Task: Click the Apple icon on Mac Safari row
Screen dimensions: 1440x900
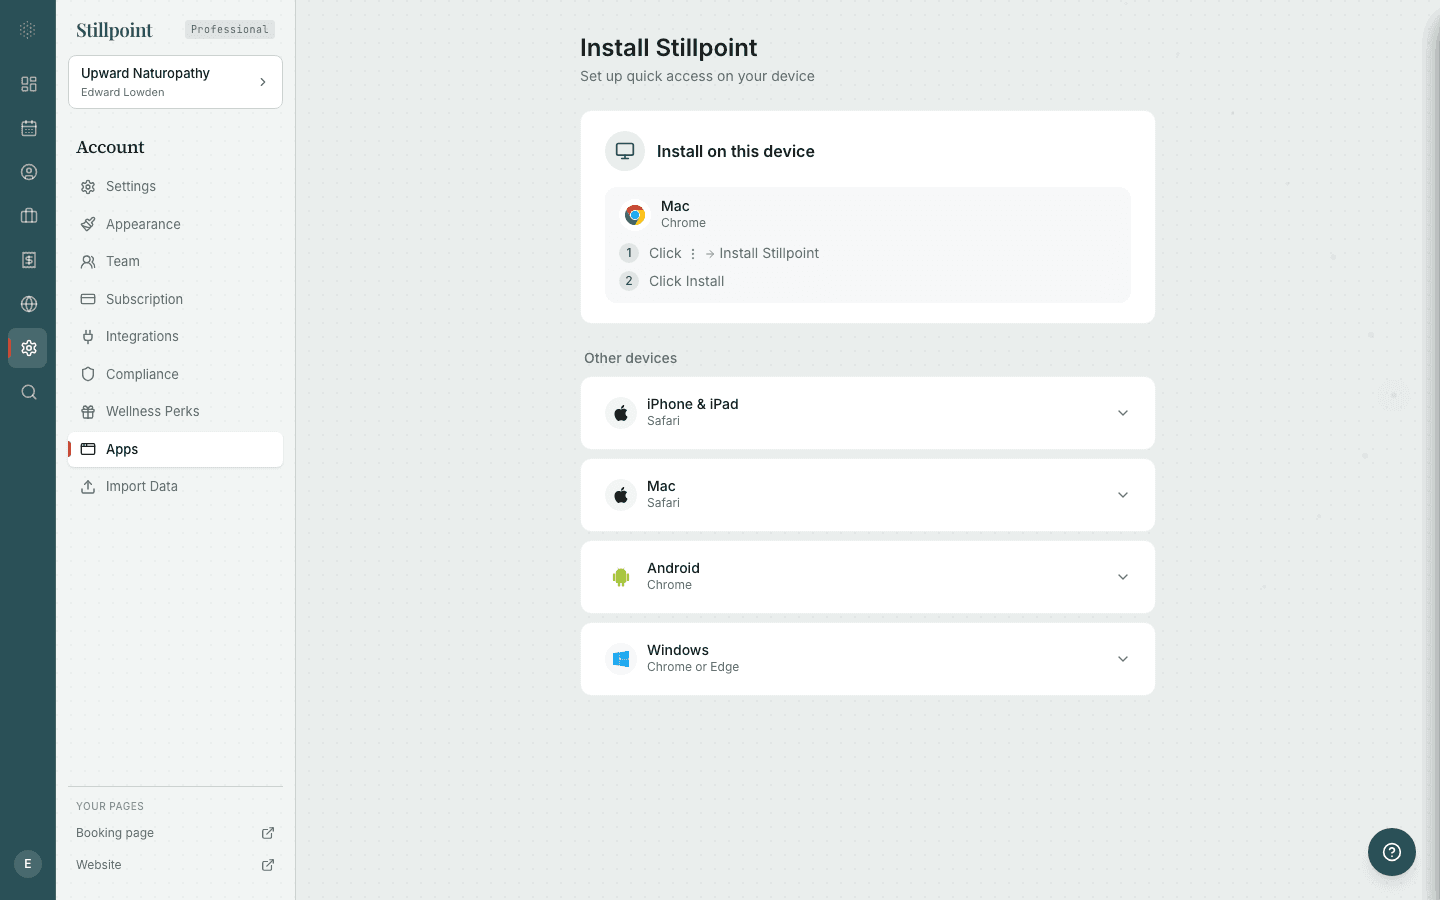Action: coord(621,495)
